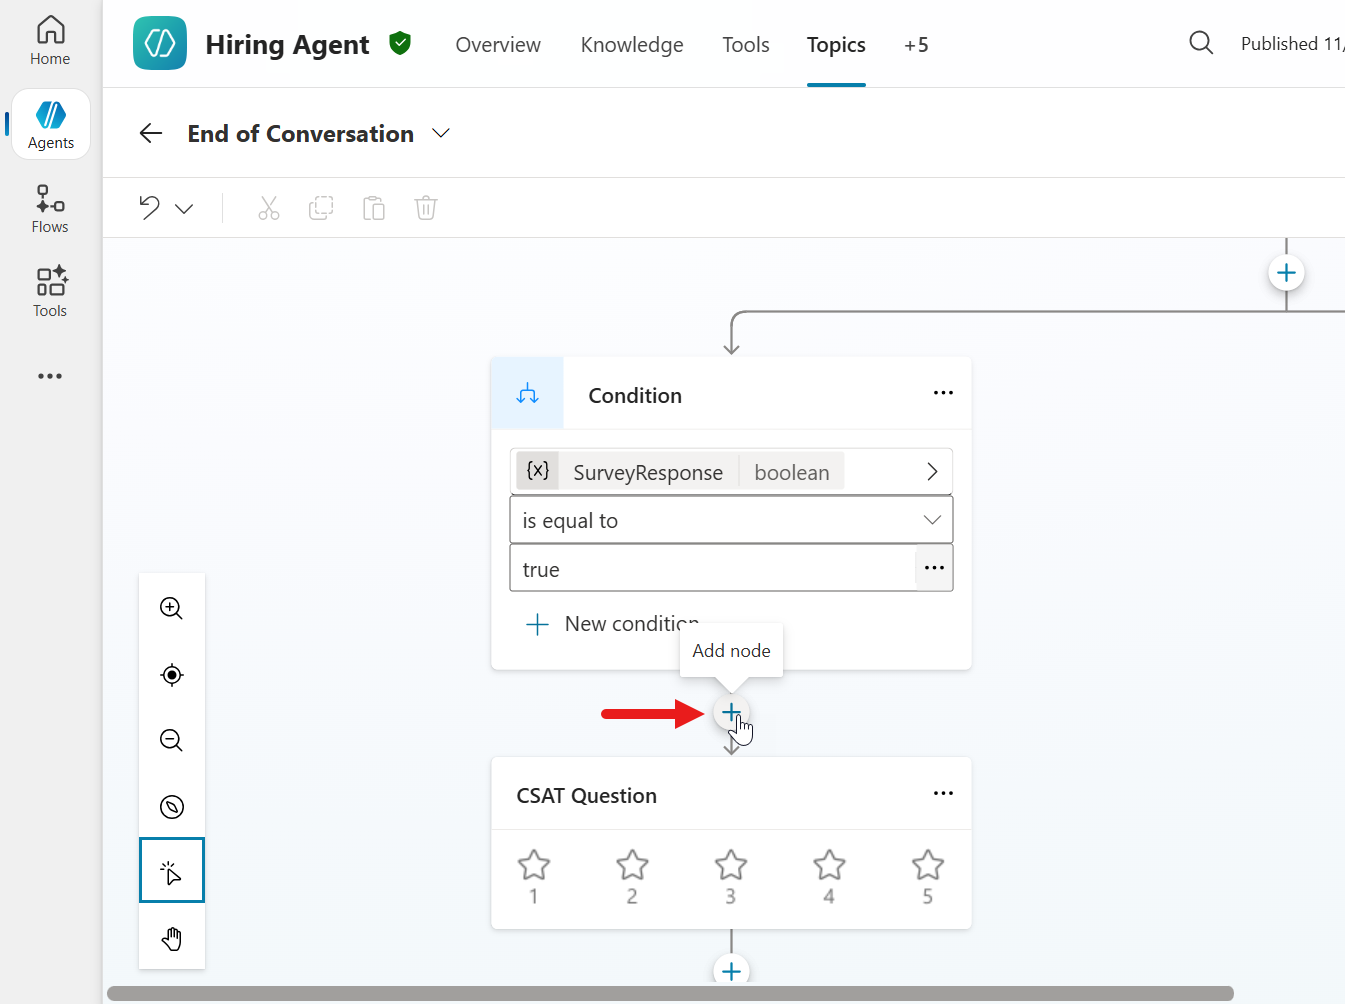Copy the selected node
Viewport: 1345px width, 1004px height.
[321, 208]
